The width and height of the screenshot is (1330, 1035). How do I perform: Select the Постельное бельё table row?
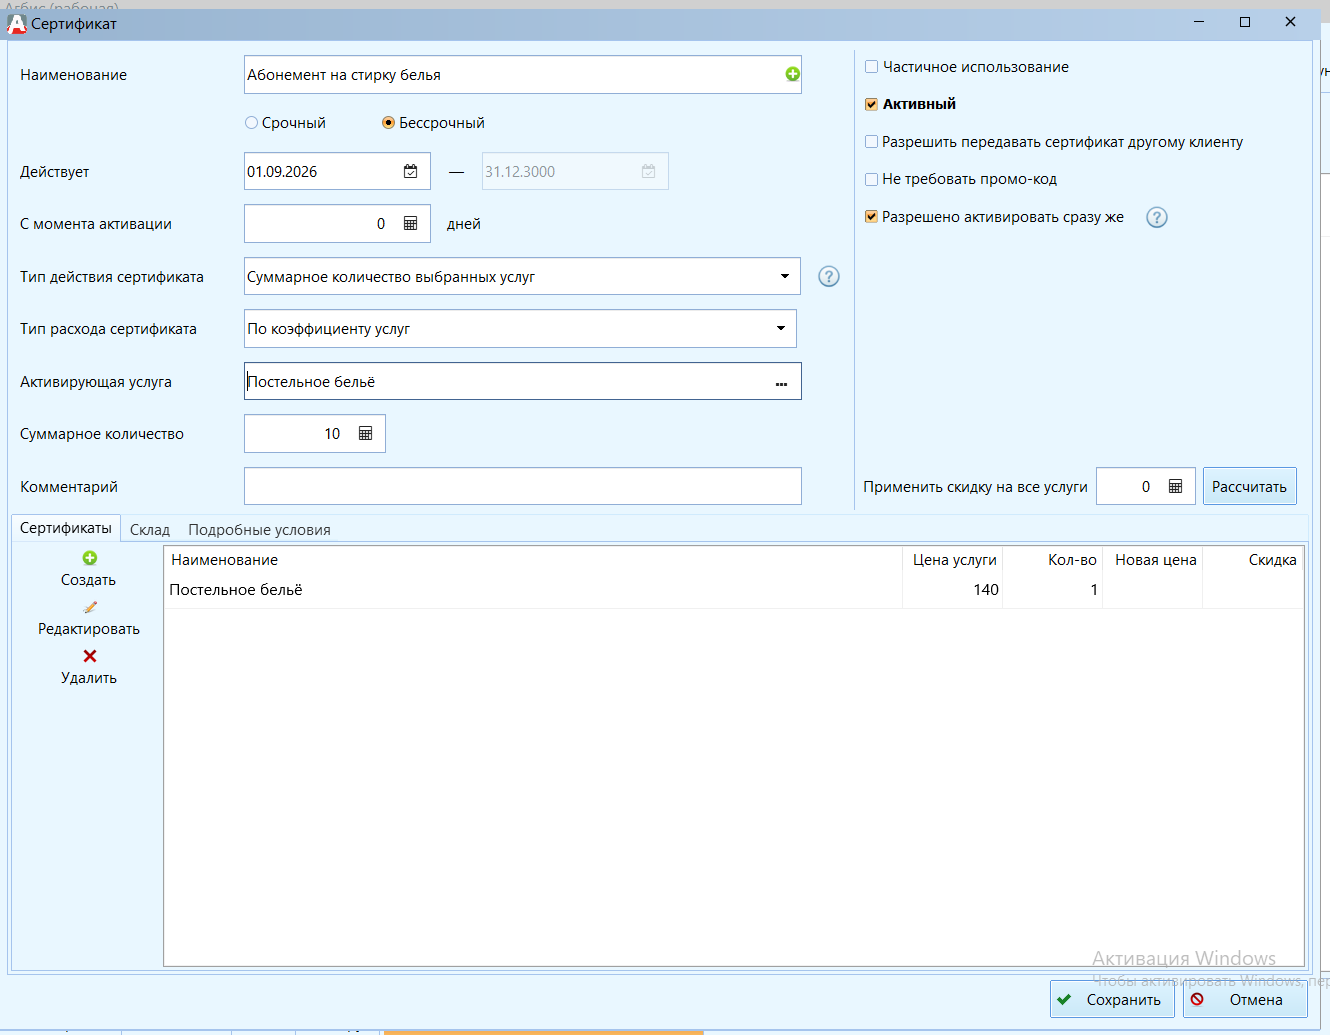pos(734,590)
